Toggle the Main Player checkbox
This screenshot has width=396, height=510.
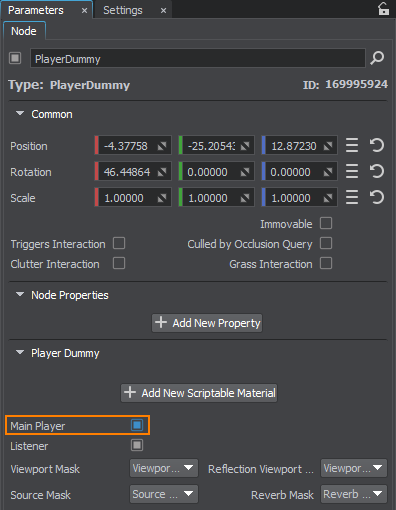tap(137, 425)
